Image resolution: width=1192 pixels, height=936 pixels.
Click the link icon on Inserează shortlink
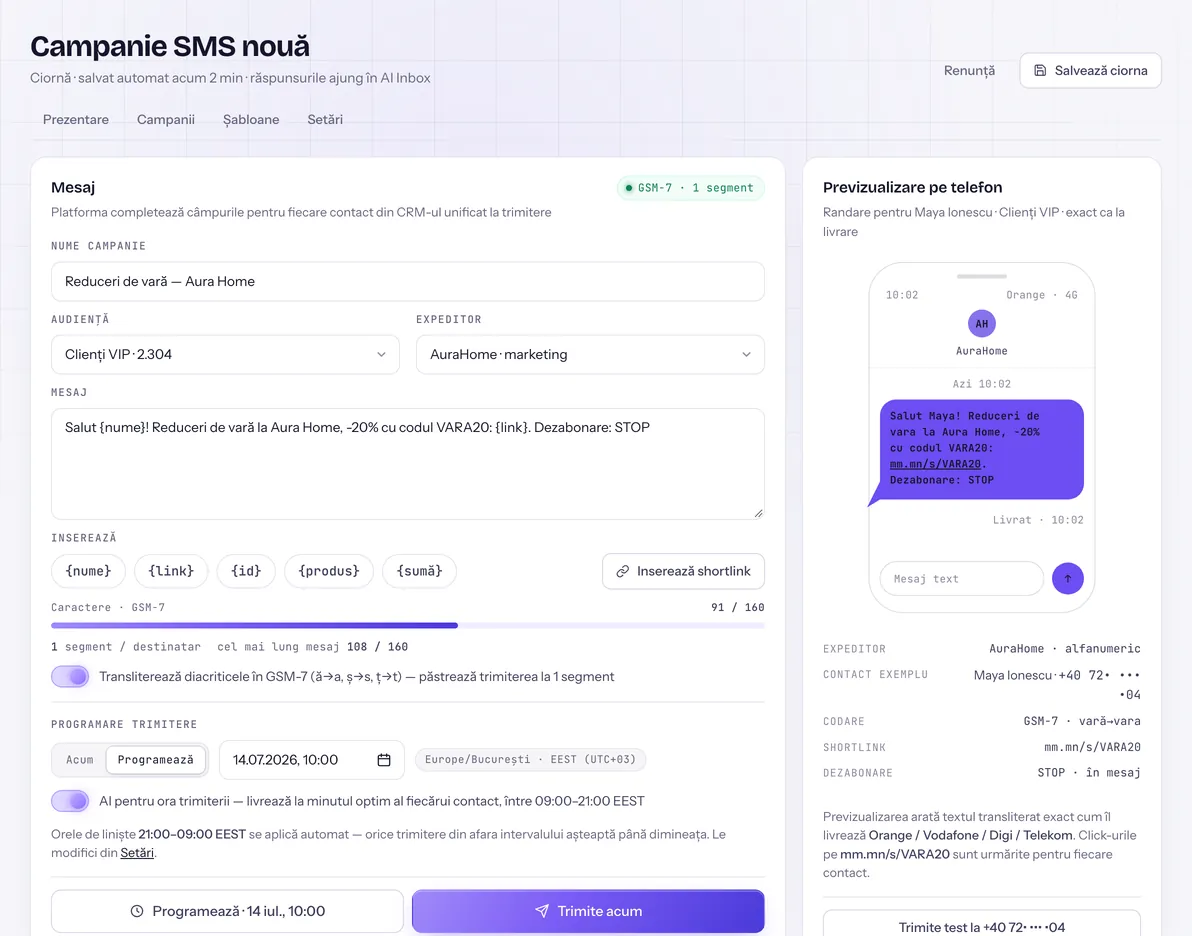(x=623, y=571)
